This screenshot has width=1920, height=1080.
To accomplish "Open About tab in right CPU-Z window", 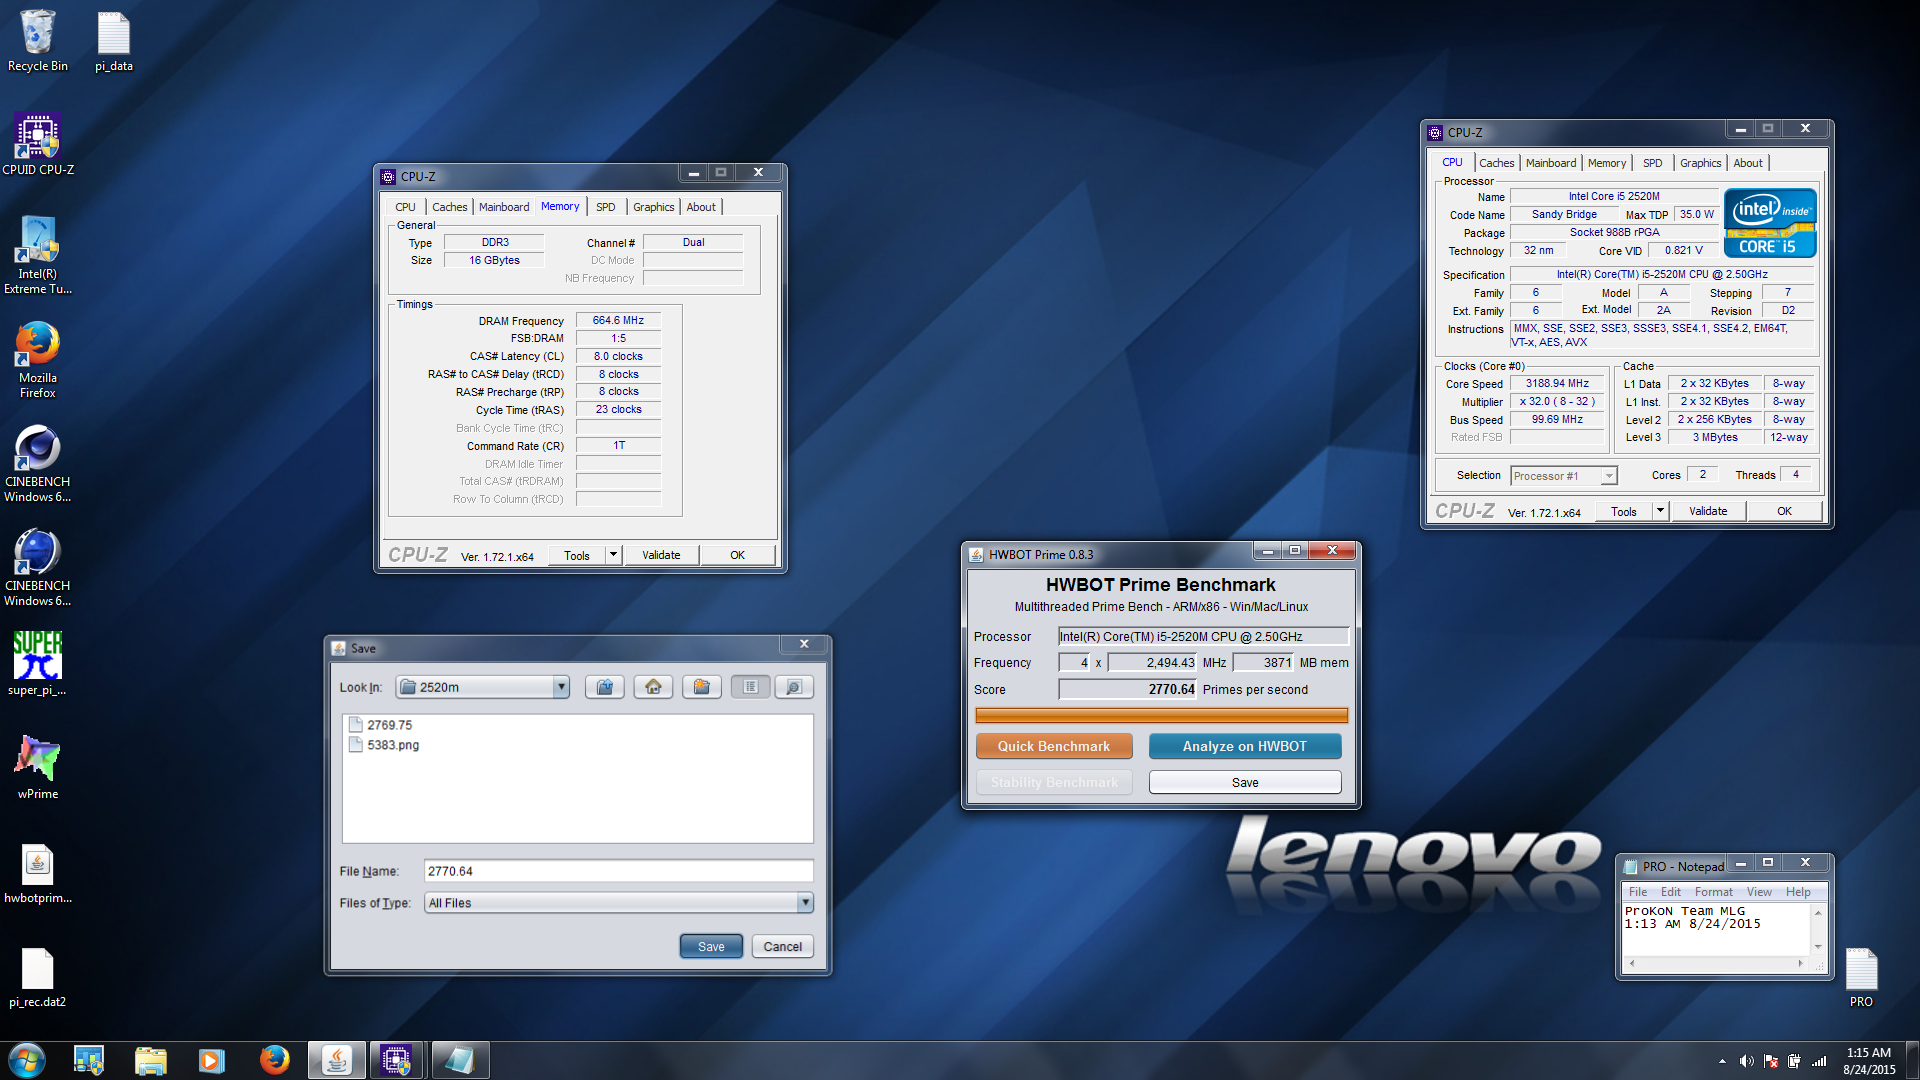I will [x=1748, y=163].
